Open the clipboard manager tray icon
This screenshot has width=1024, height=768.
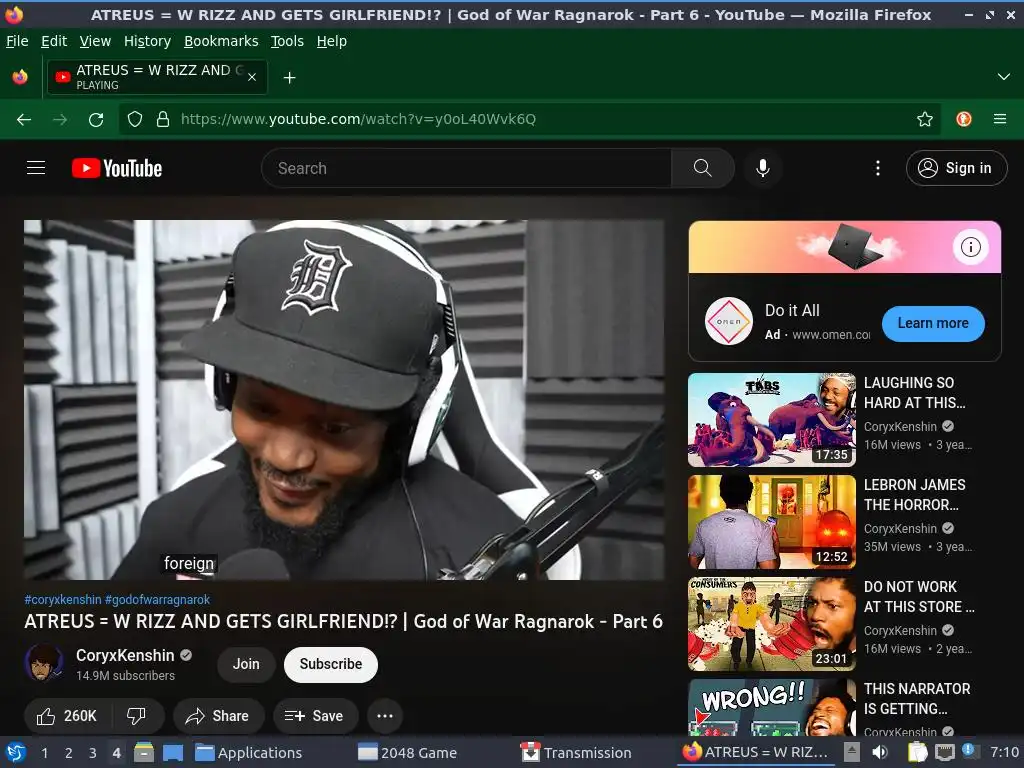click(x=917, y=752)
